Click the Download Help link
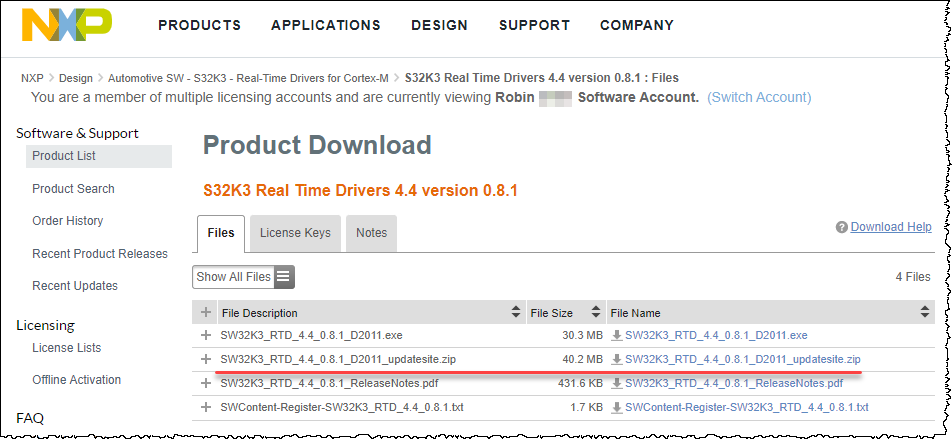The width and height of the screenshot is (952, 440). [891, 227]
